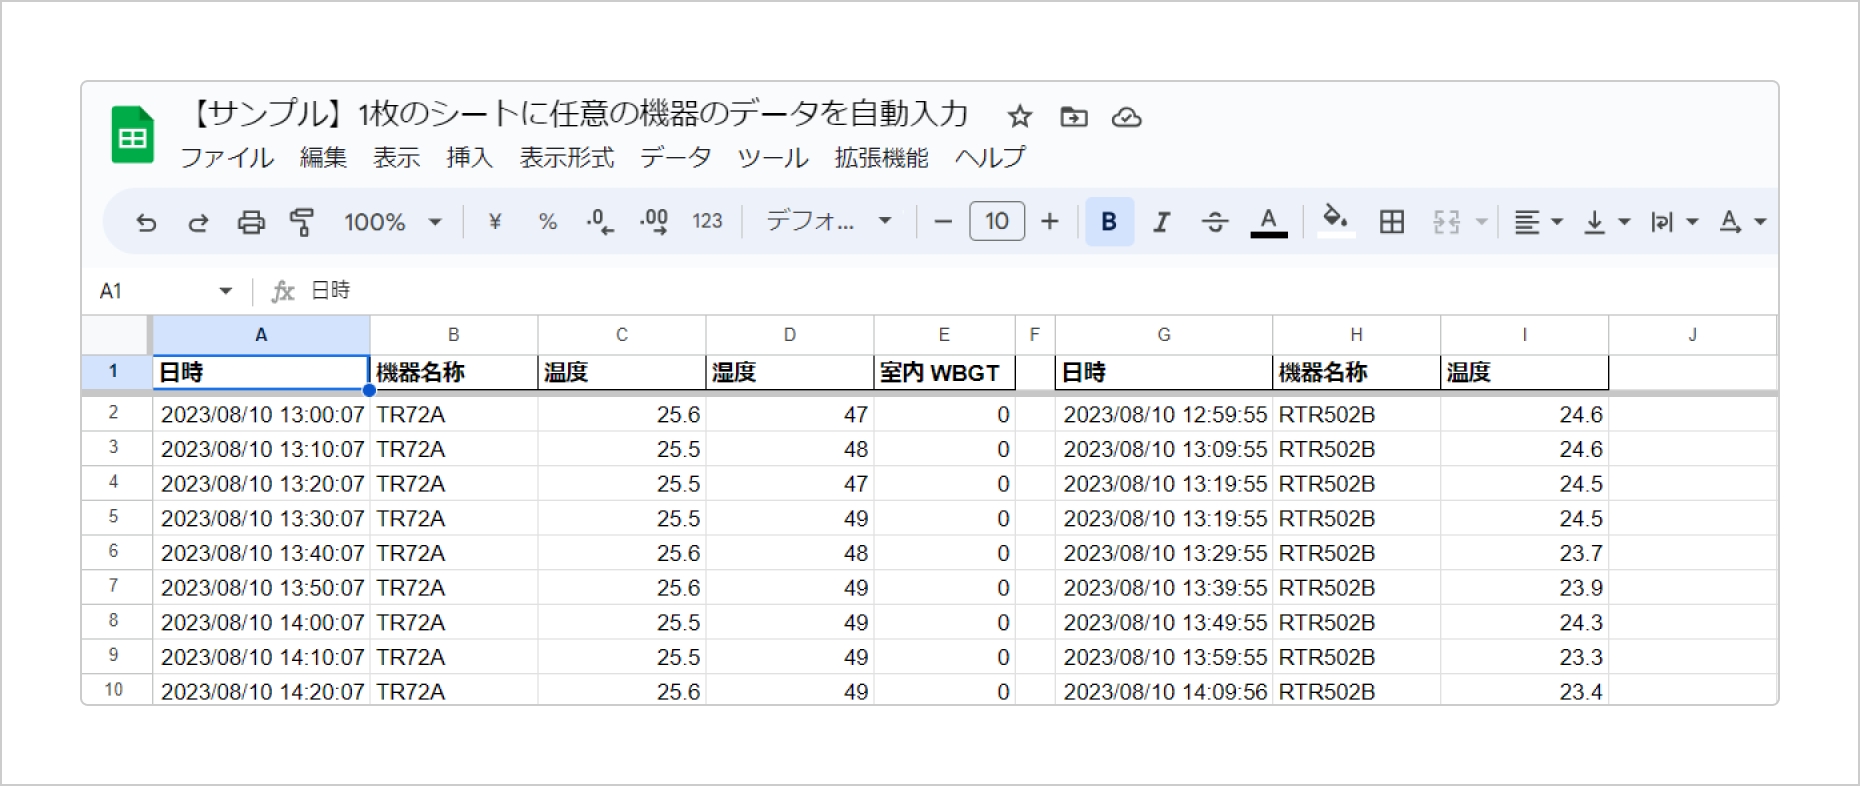
Task: Open the Borders tool
Action: [x=1392, y=222]
